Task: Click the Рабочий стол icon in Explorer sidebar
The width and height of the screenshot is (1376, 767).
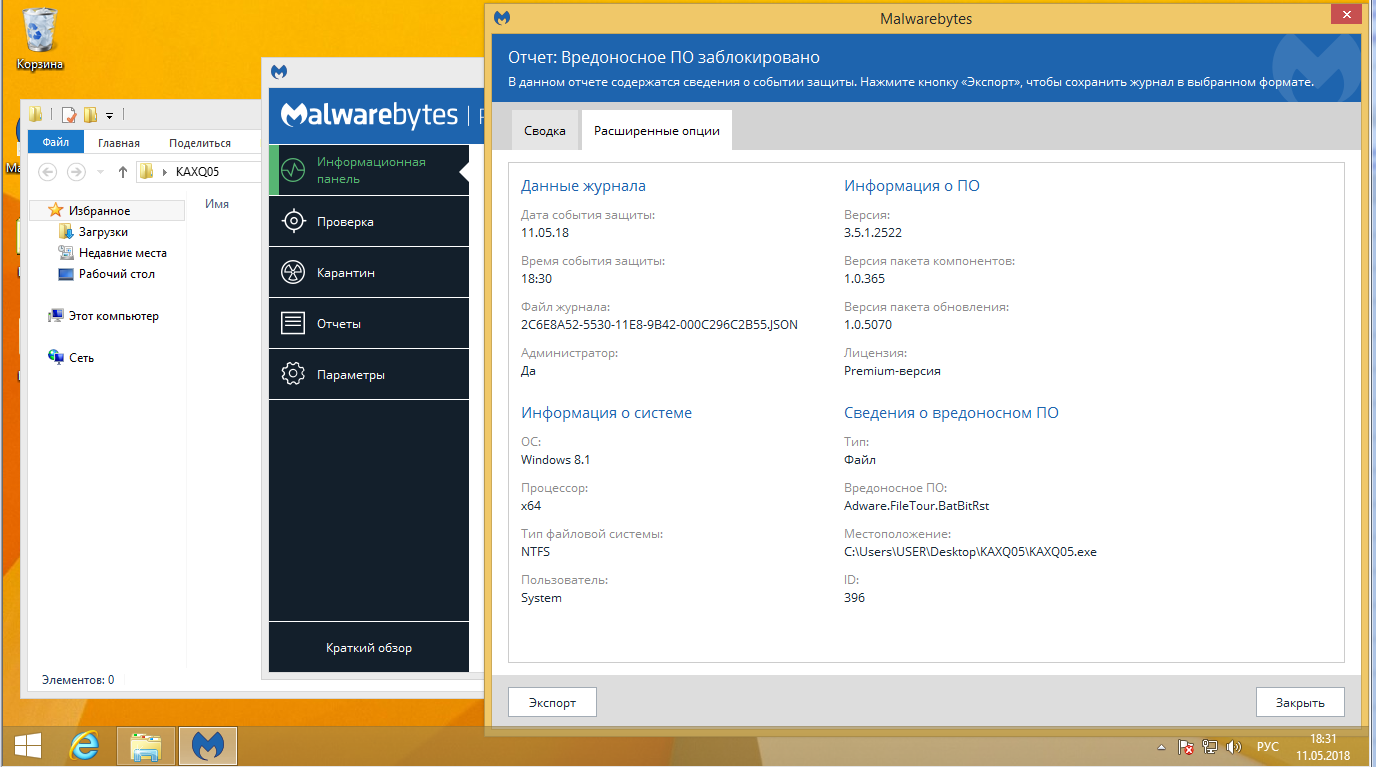Action: coord(67,274)
